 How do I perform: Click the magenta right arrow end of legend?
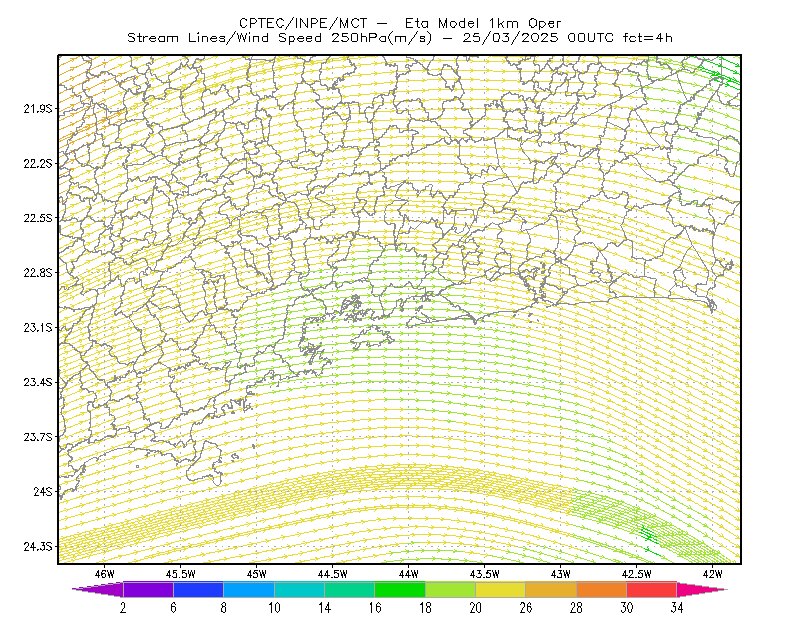point(702,589)
